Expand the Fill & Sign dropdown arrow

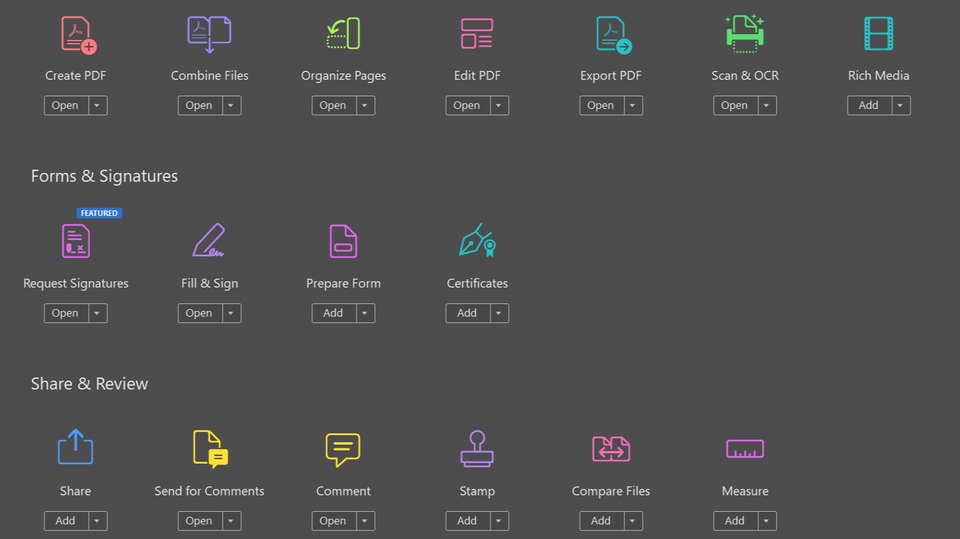[x=231, y=313]
